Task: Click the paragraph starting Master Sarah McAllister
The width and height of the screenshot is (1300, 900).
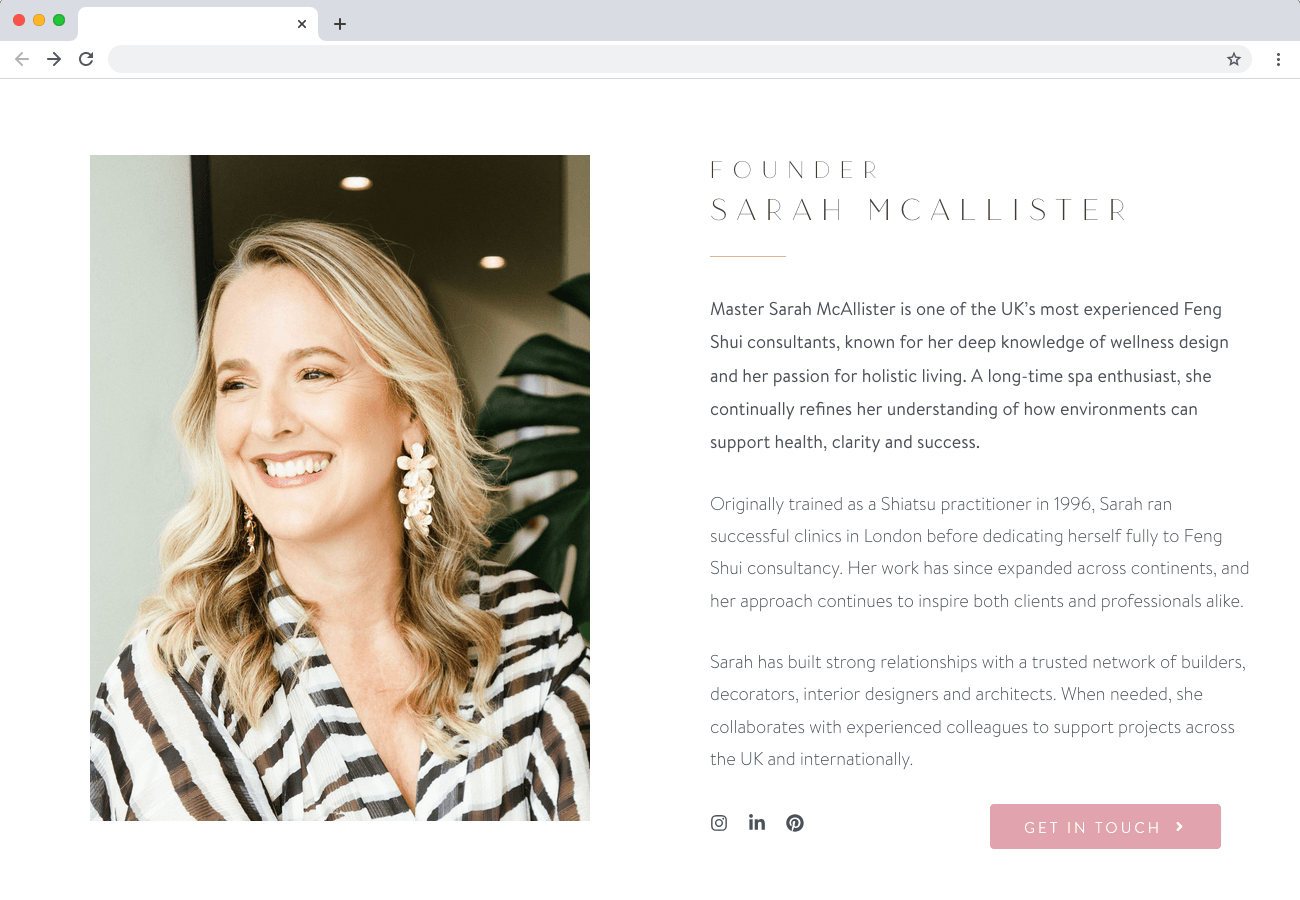Action: (x=969, y=376)
